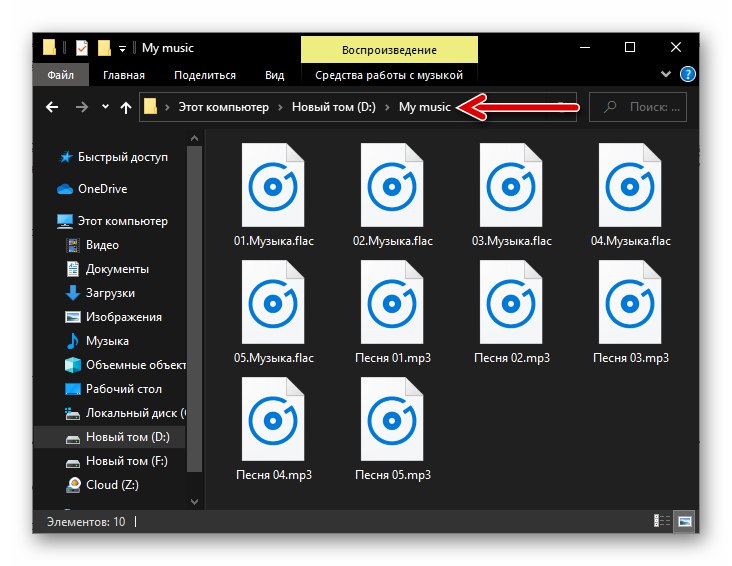The height and width of the screenshot is (566, 732).
Task: Click My music breadcrumb segment
Action: tap(425, 107)
